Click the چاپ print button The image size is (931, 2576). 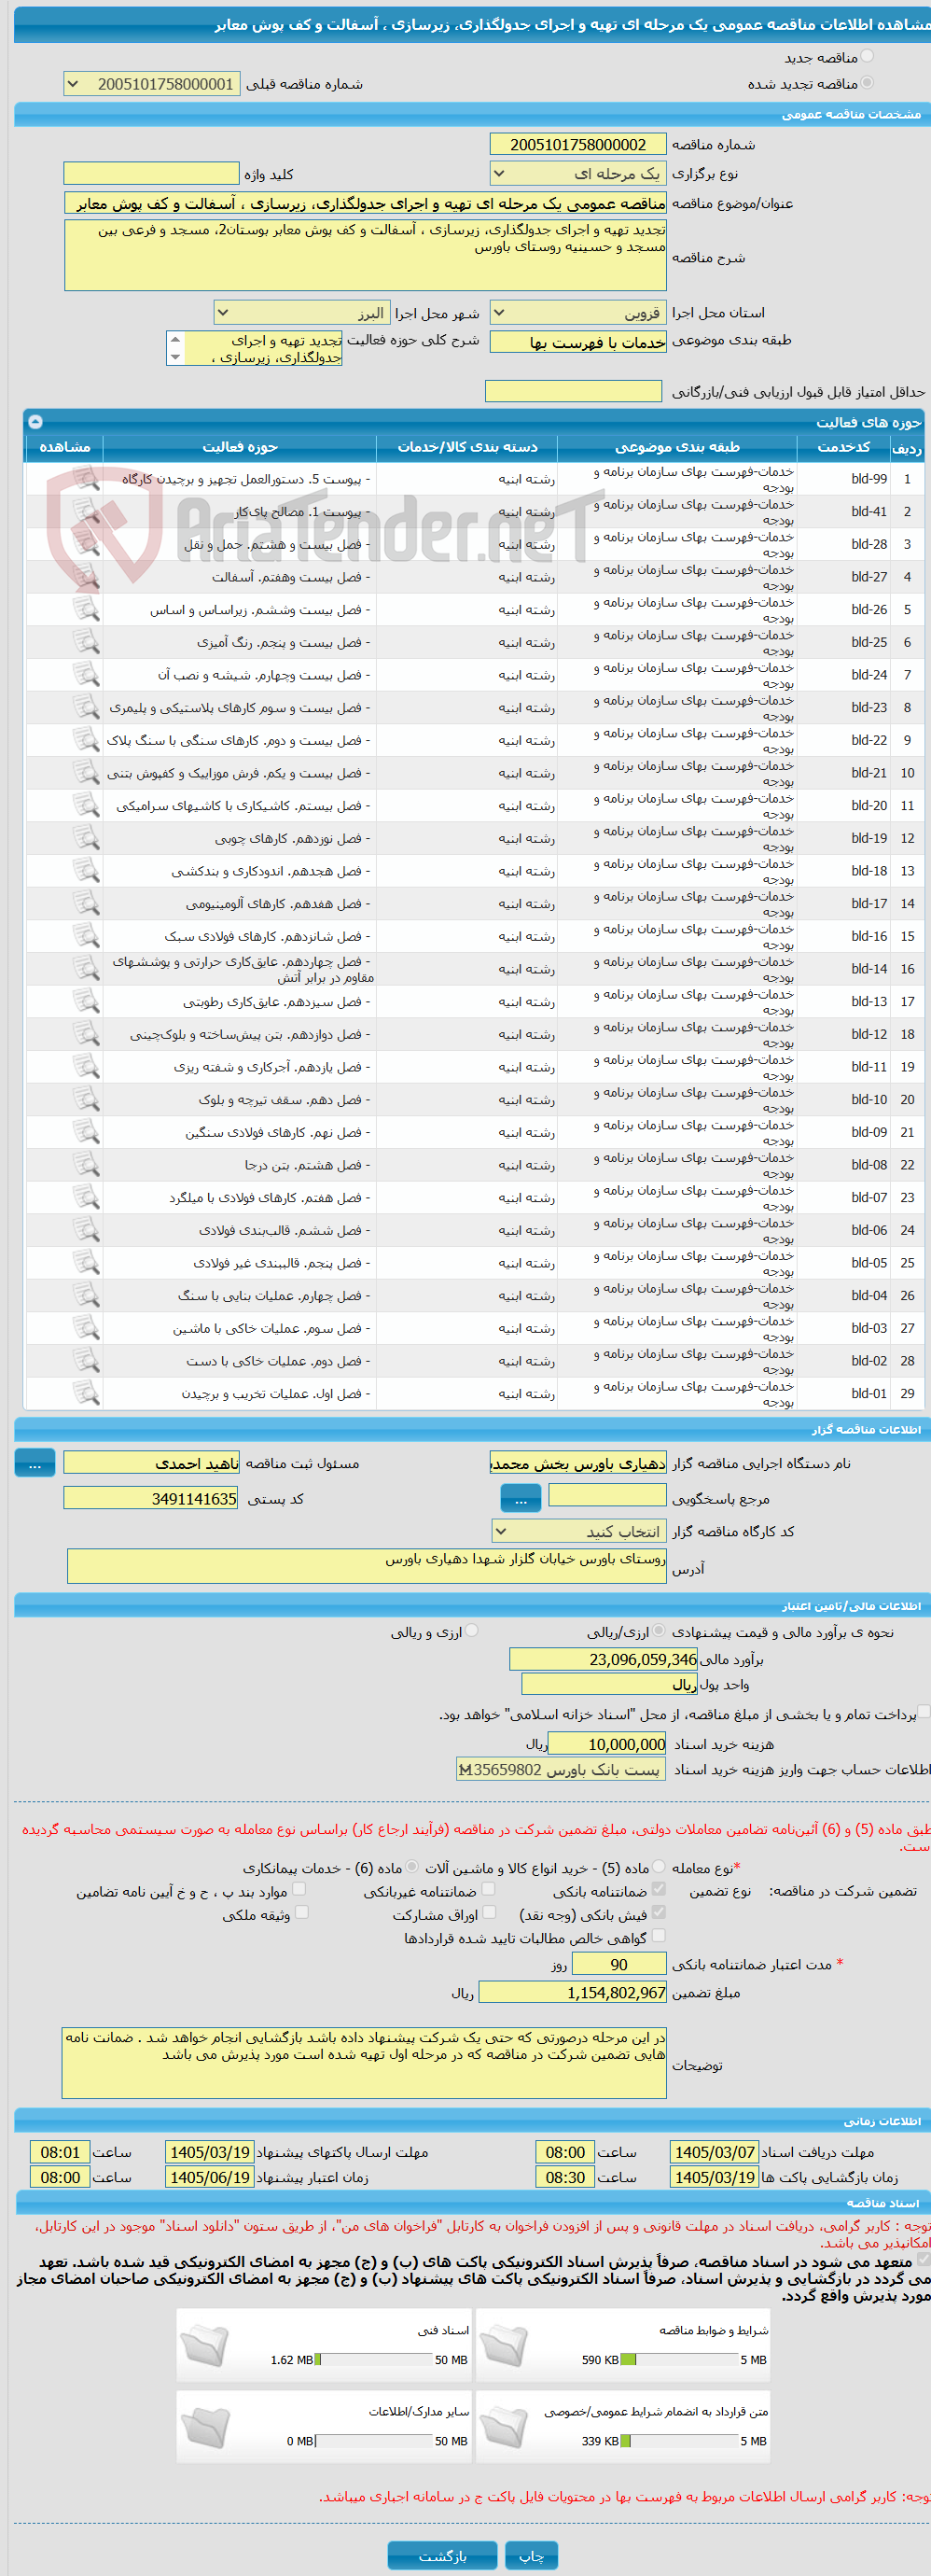click(531, 2555)
